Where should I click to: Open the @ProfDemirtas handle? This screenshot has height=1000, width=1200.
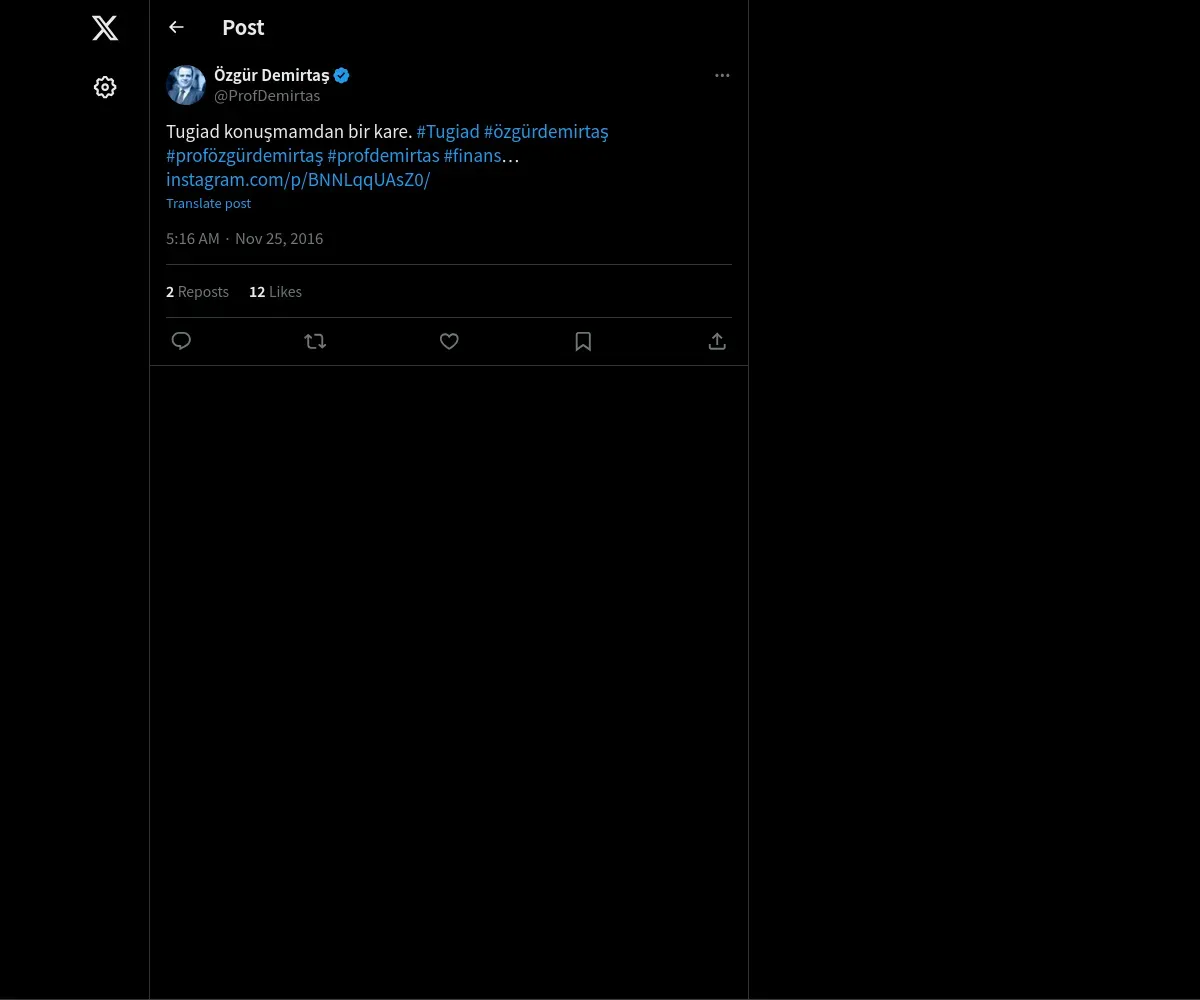pyautogui.click(x=267, y=96)
